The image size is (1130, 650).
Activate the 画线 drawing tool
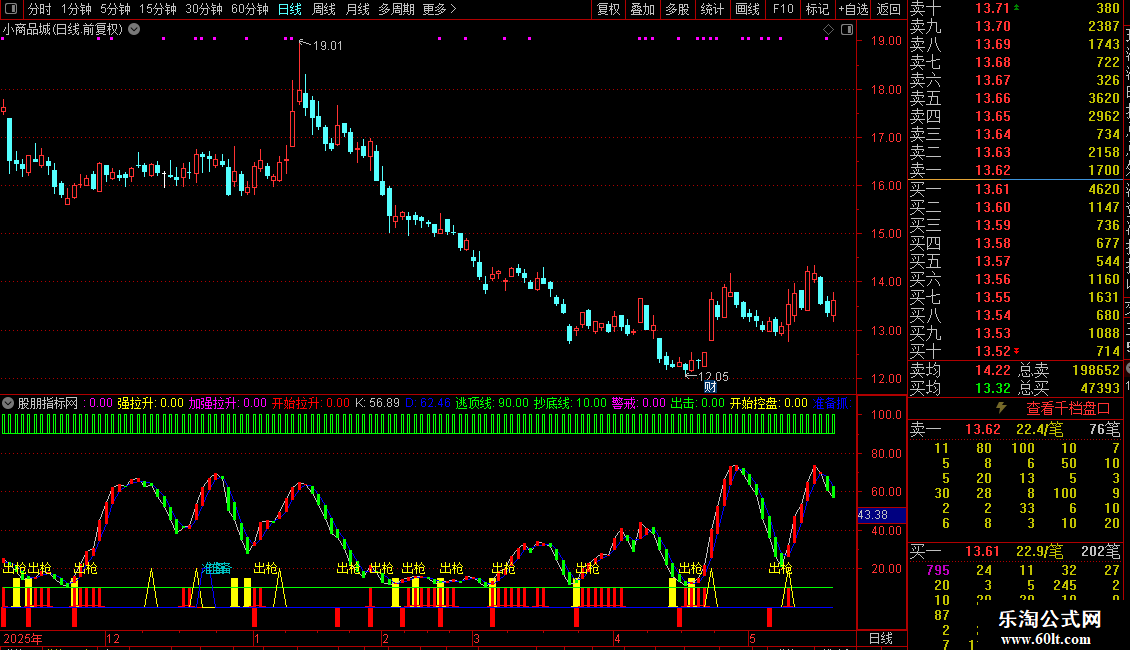coord(747,9)
